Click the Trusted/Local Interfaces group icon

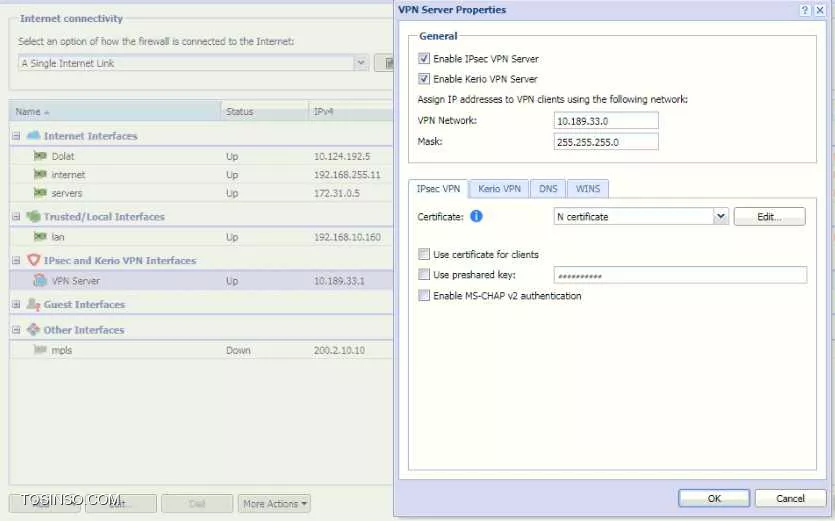tap(34, 216)
